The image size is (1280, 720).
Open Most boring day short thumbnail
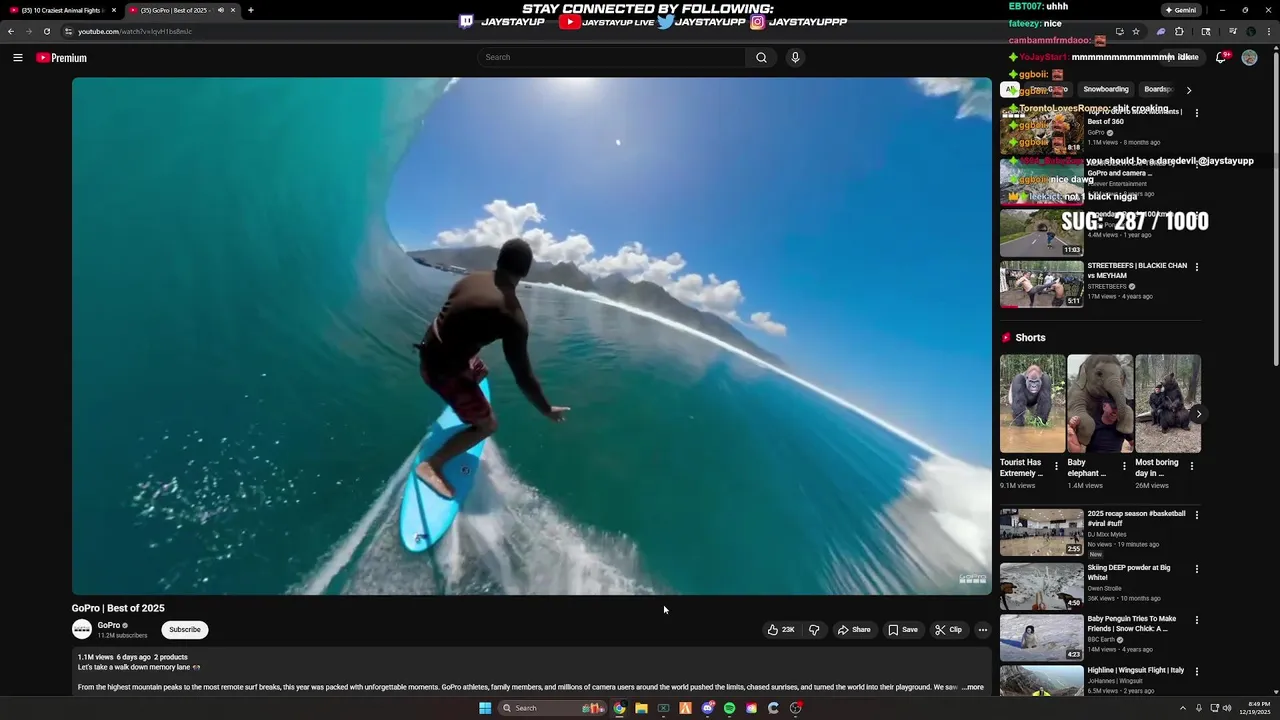tap(1168, 403)
